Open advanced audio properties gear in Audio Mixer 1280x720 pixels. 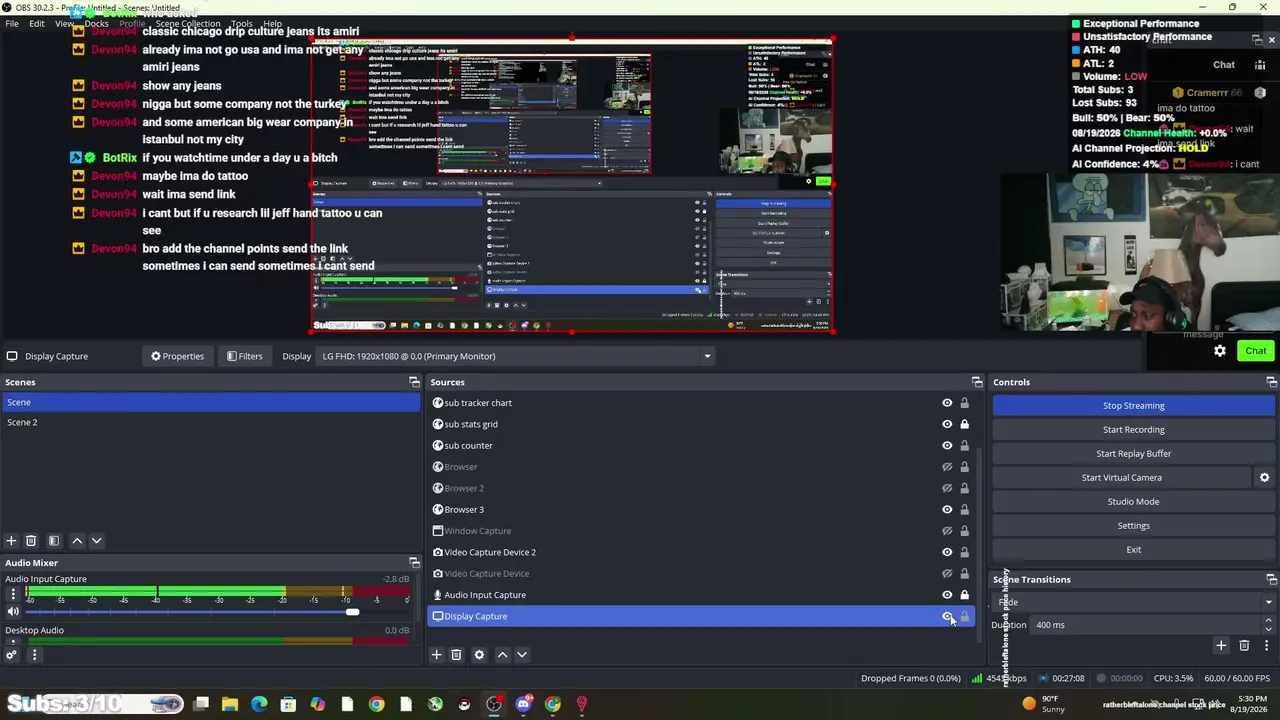point(11,655)
